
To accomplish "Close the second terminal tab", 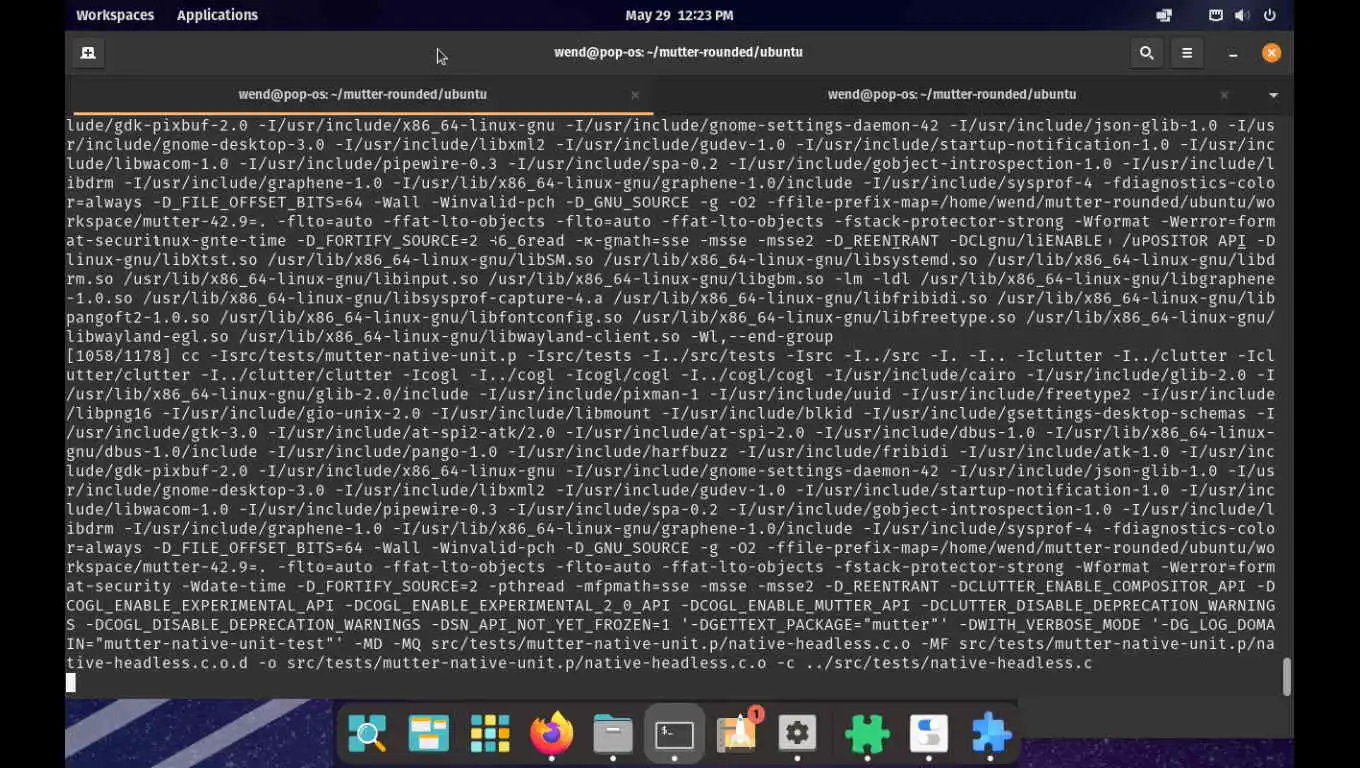I will coord(1224,95).
